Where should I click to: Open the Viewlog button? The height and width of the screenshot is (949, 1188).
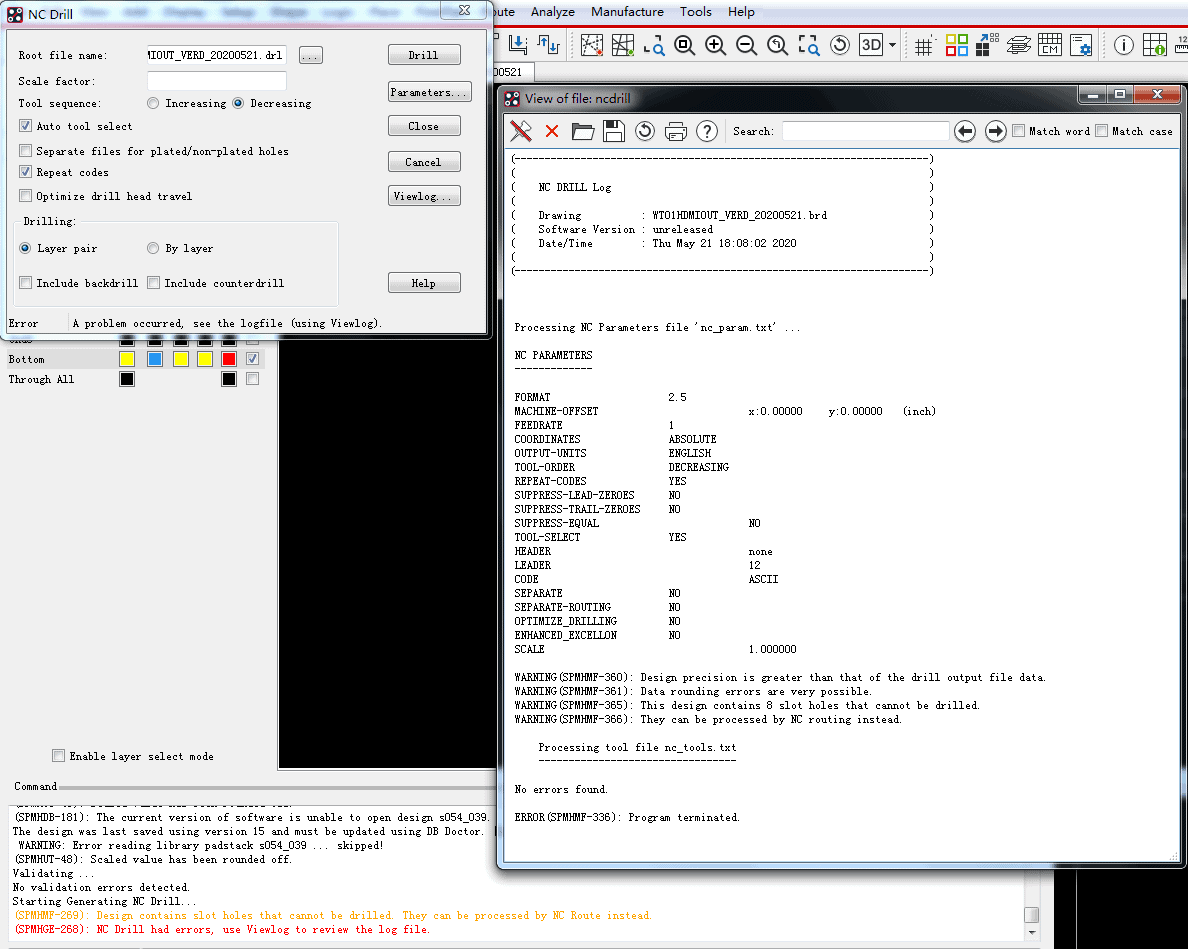point(424,195)
